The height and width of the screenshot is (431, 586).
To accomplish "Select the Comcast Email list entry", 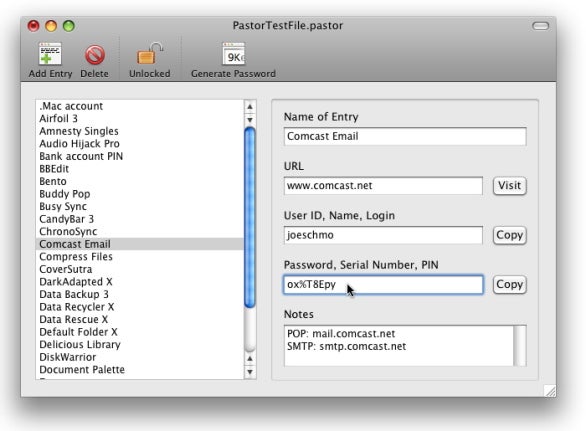I will [140, 244].
